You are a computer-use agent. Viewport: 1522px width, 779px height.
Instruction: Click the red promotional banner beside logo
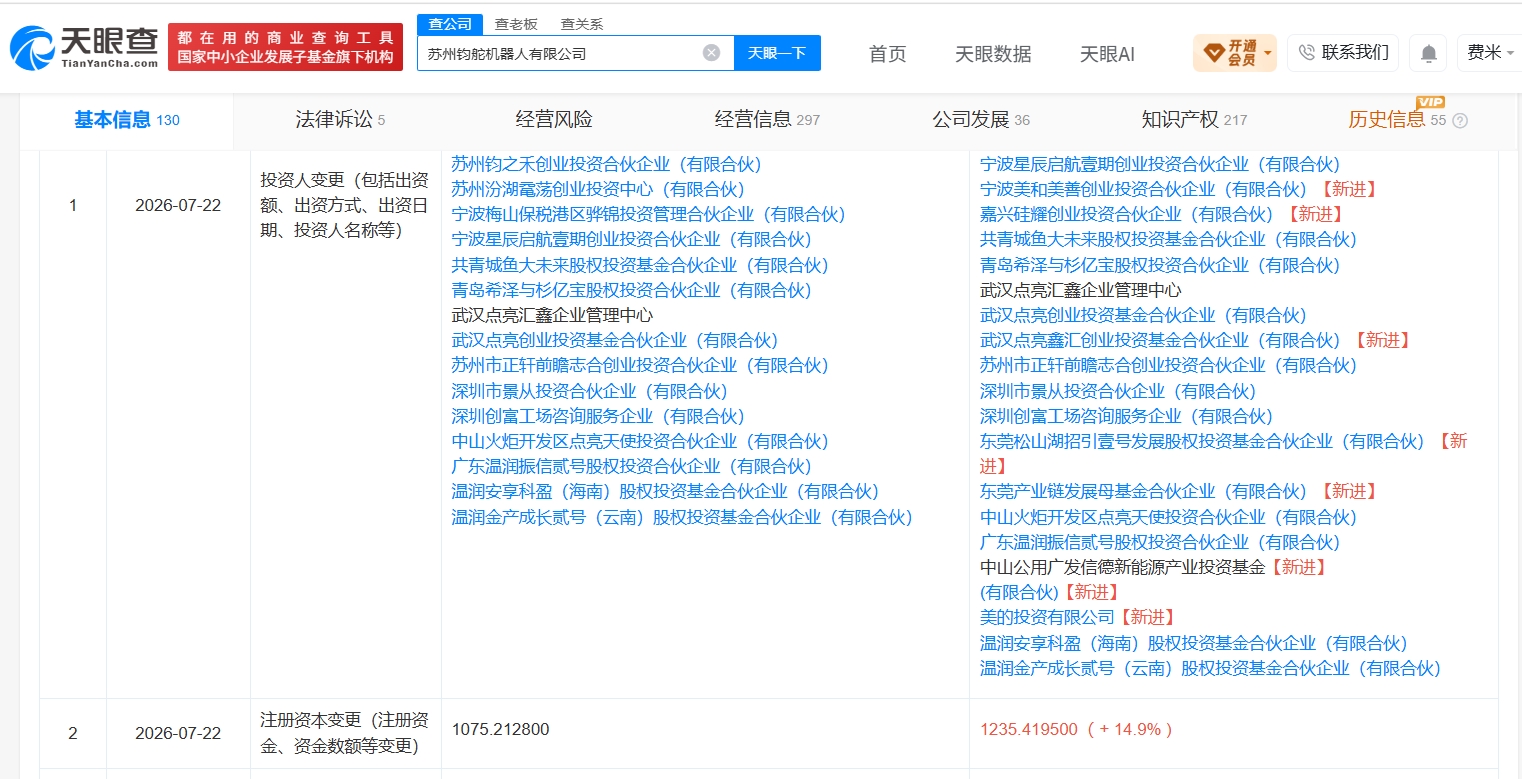pos(285,47)
